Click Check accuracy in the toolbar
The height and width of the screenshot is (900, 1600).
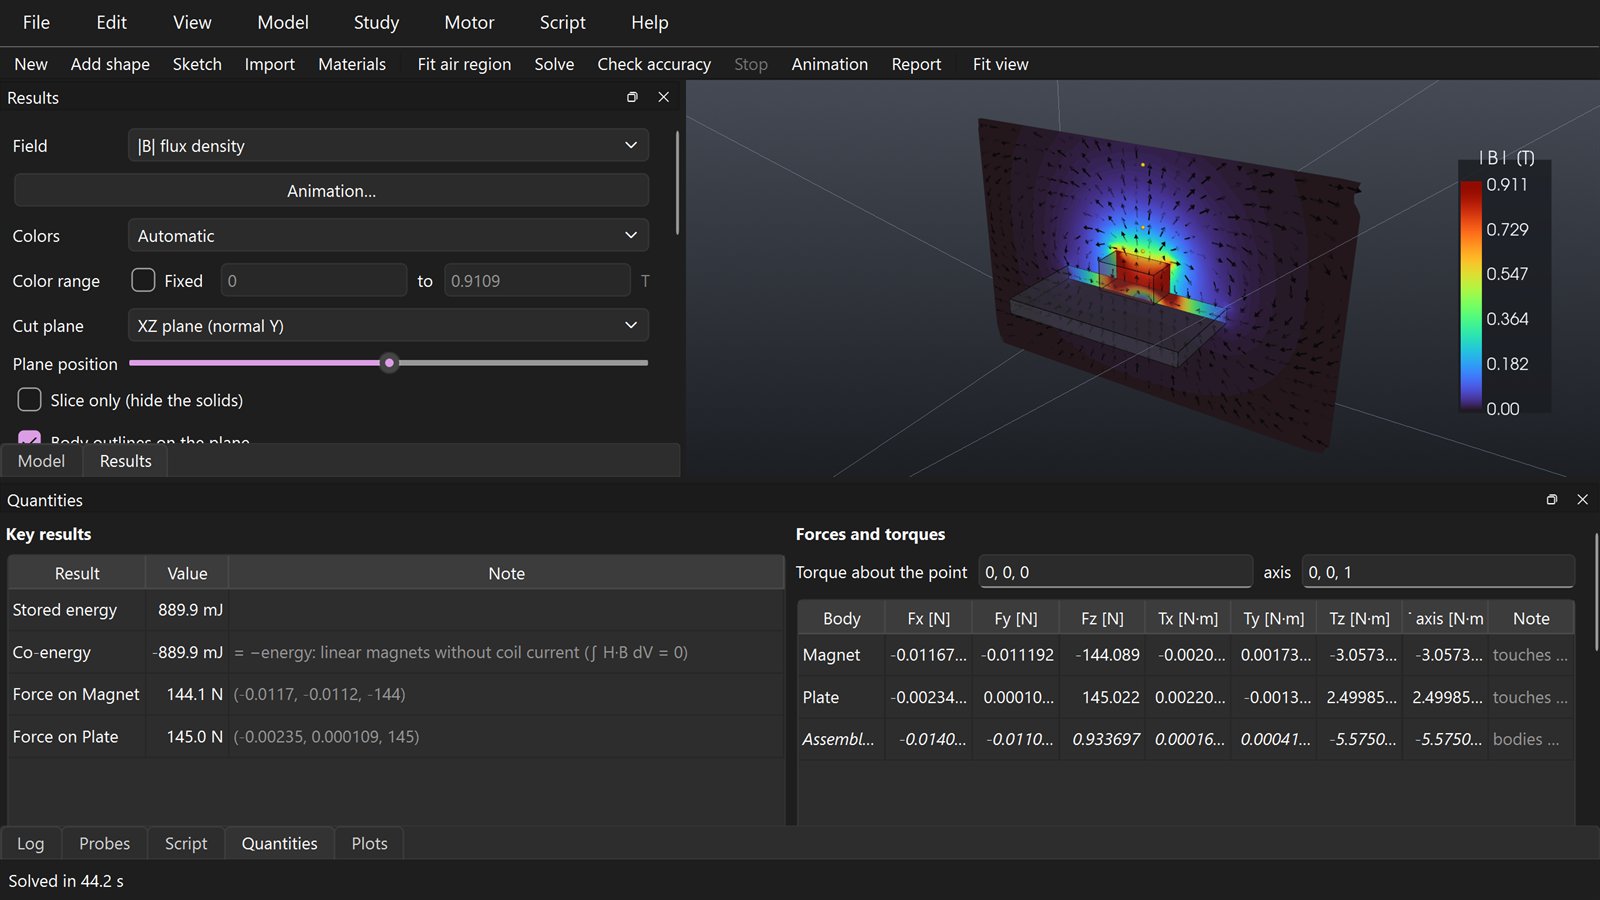click(654, 64)
